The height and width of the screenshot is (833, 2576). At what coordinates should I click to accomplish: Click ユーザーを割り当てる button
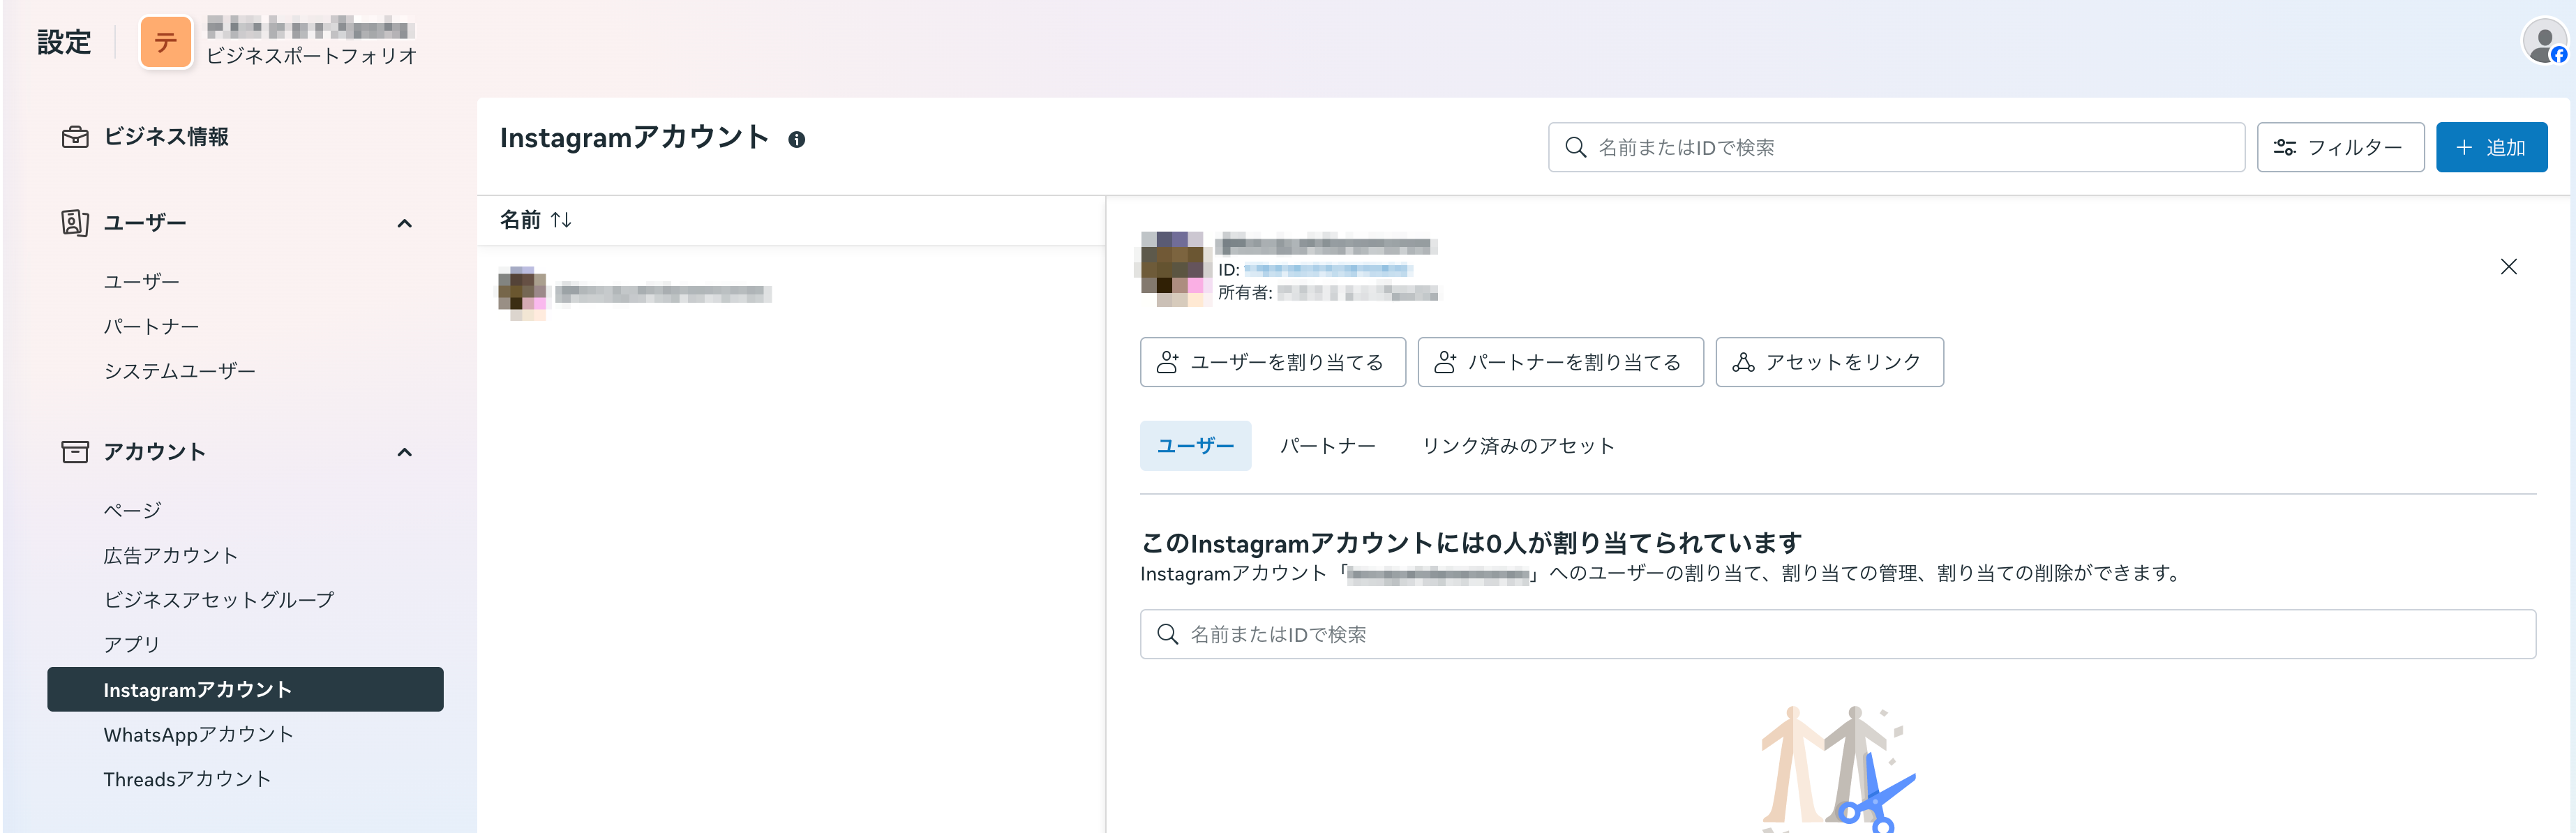coord(1272,362)
